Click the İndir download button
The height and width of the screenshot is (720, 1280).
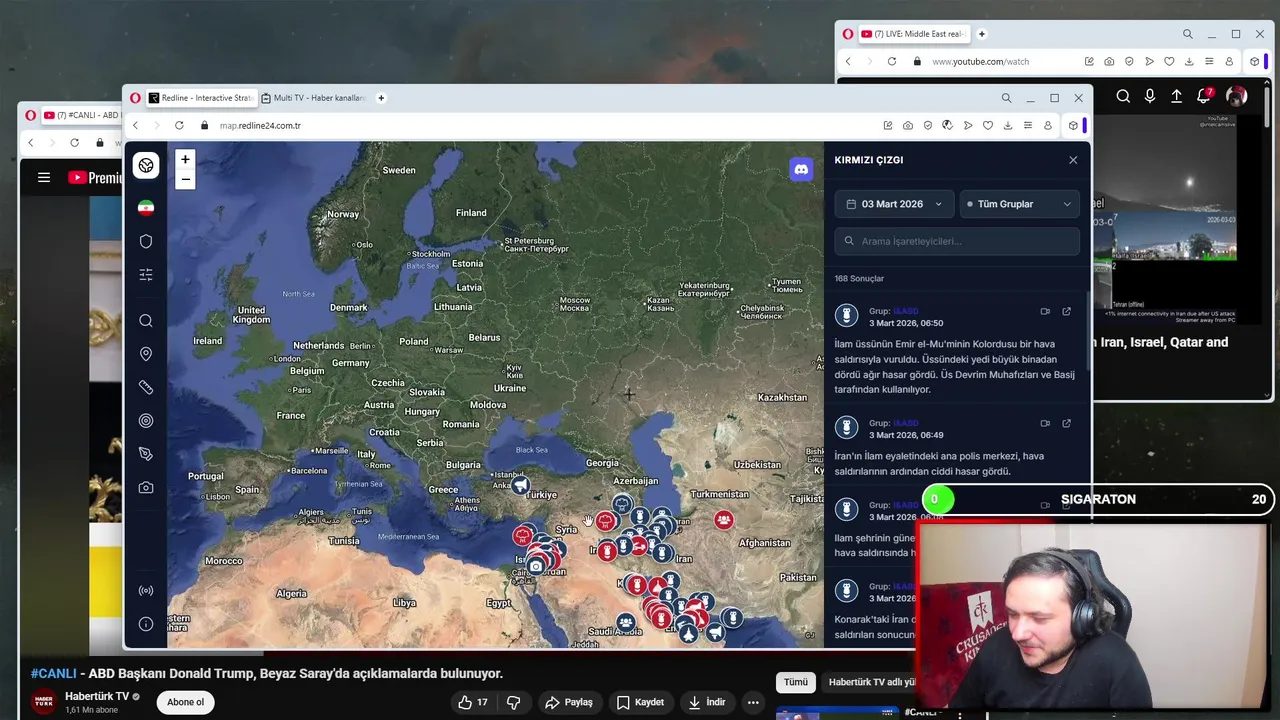(x=706, y=702)
